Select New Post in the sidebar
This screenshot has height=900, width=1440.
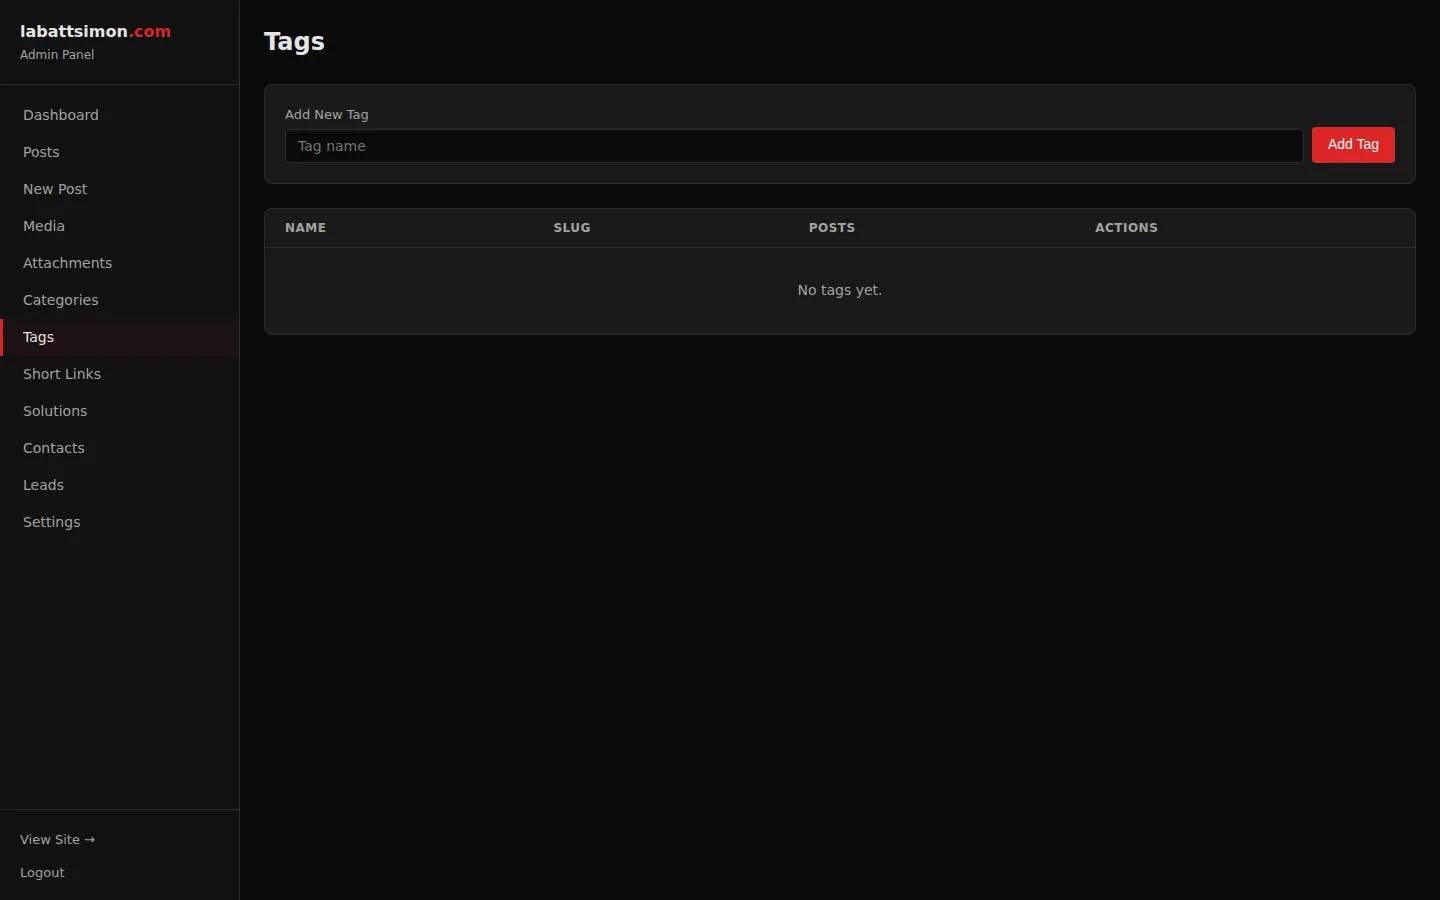[55, 189]
